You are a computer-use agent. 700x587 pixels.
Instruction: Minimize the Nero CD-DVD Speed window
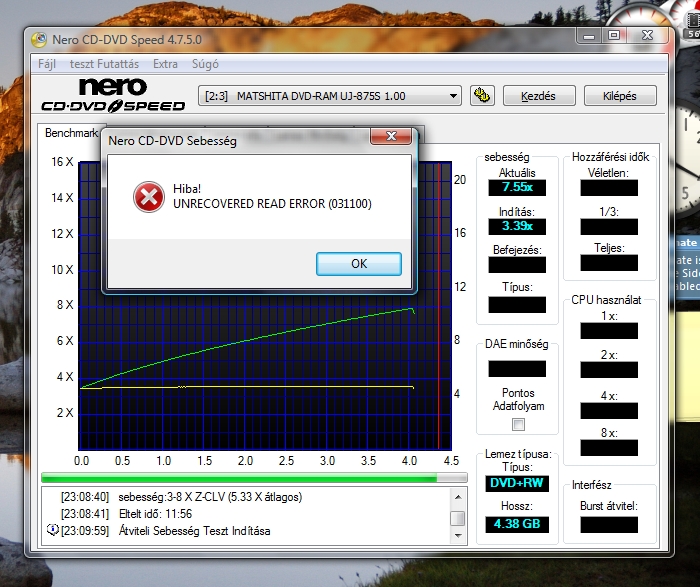pyautogui.click(x=589, y=36)
